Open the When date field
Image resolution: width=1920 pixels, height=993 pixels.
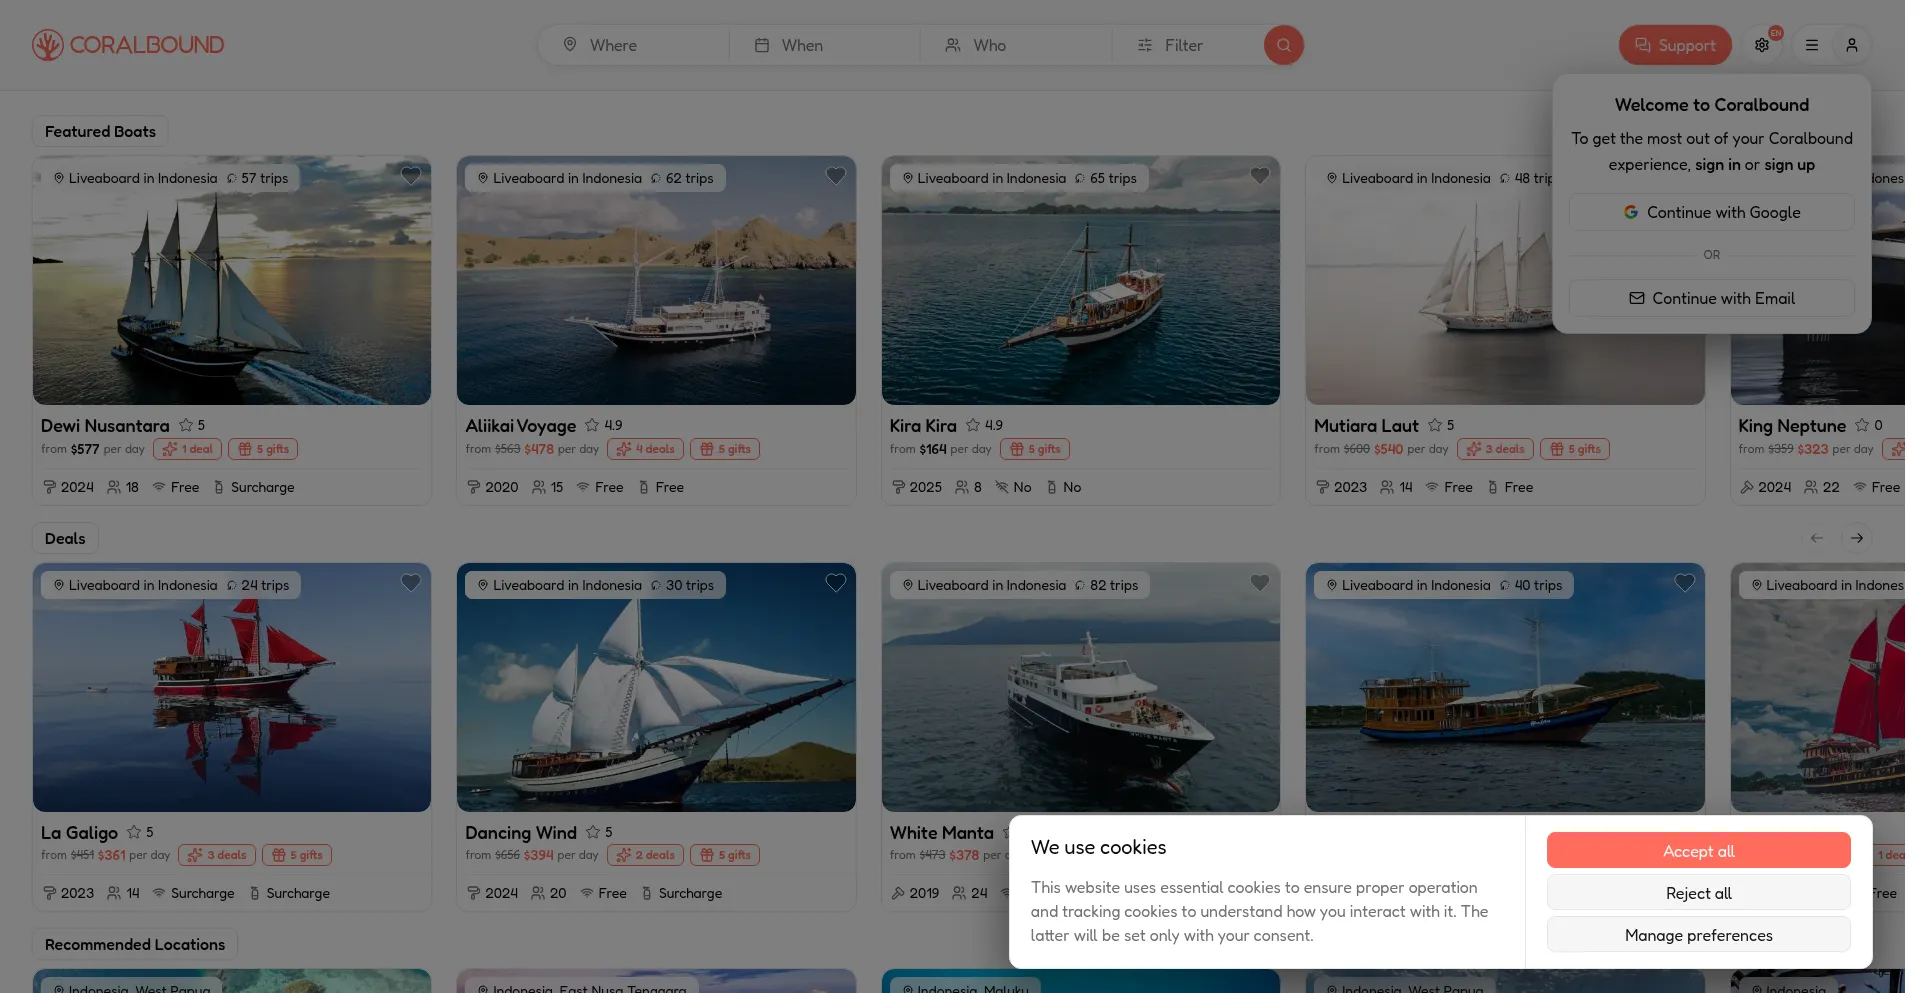[x=825, y=45]
